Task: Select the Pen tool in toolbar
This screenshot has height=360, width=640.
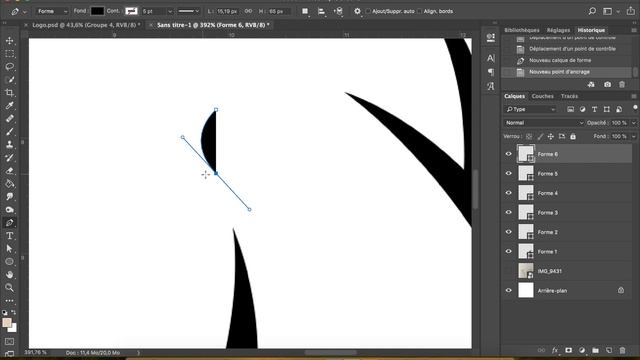Action: tap(9, 223)
